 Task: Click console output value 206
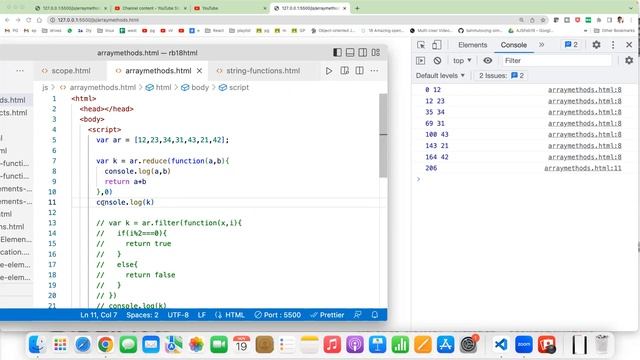tap(431, 168)
